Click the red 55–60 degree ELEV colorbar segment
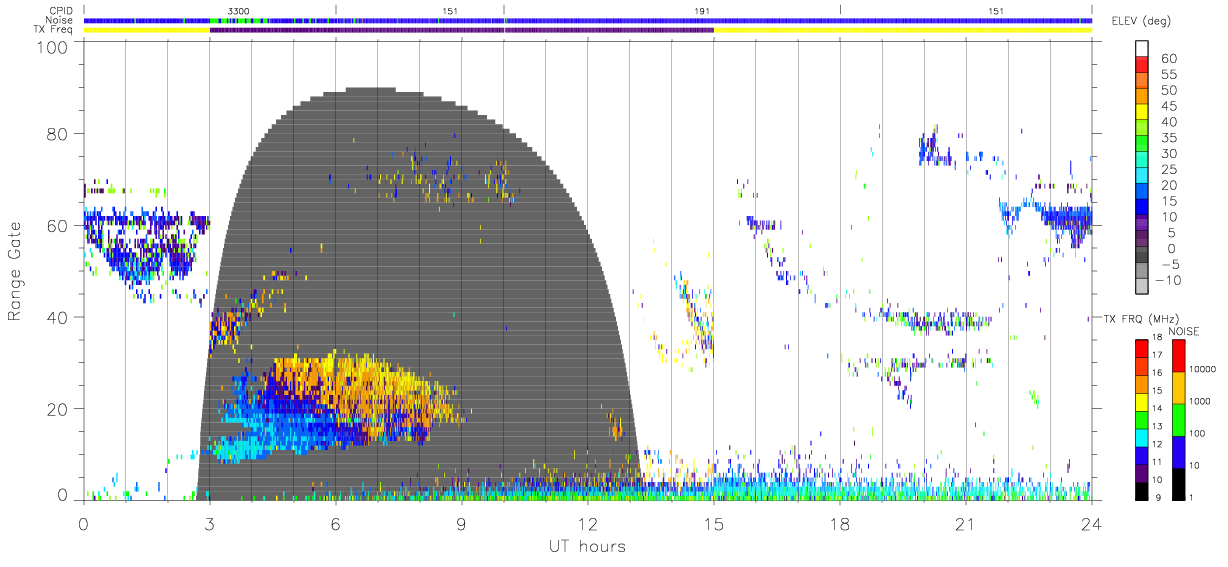The width and height of the screenshot is (1228, 567). [1142, 65]
